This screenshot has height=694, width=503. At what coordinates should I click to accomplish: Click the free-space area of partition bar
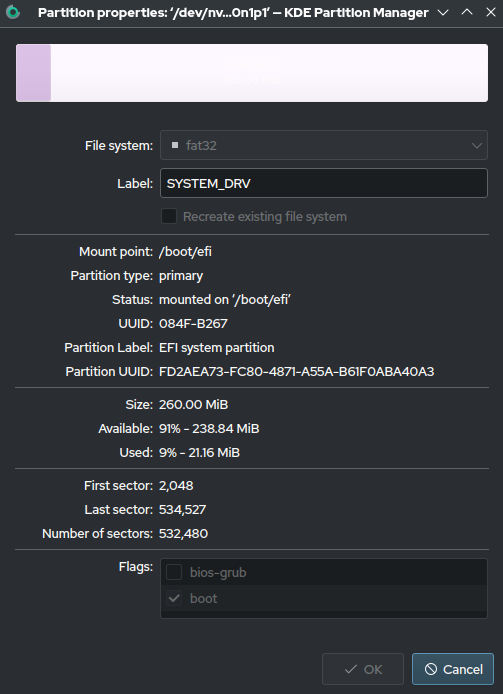pyautogui.click(x=269, y=73)
